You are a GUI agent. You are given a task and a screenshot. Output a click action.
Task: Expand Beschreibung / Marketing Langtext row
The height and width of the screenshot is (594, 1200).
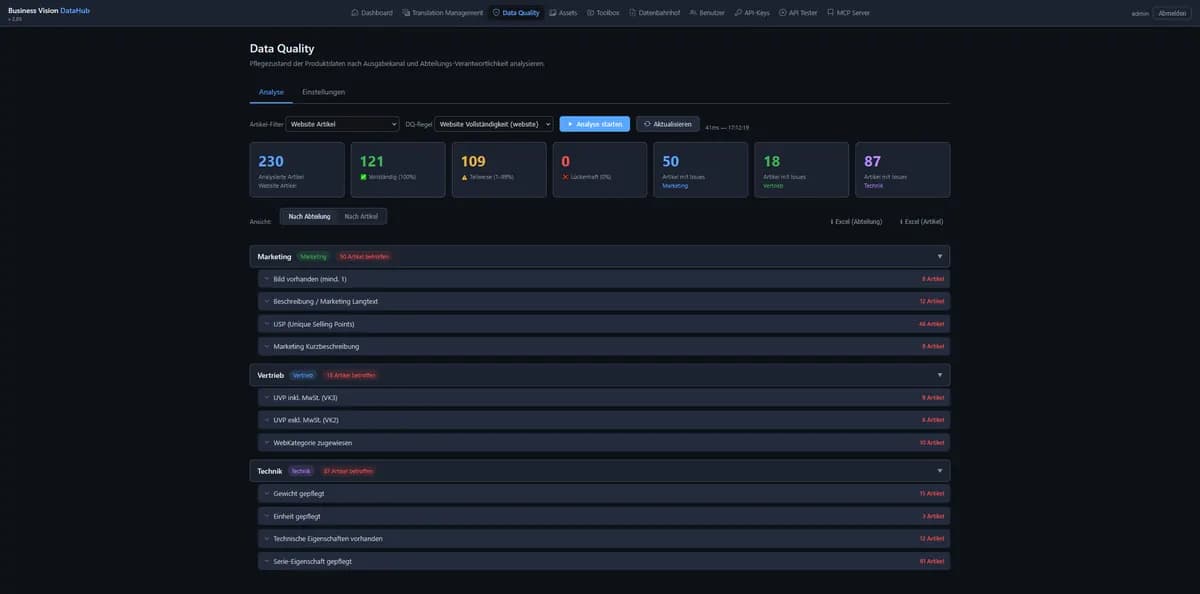click(x=604, y=301)
